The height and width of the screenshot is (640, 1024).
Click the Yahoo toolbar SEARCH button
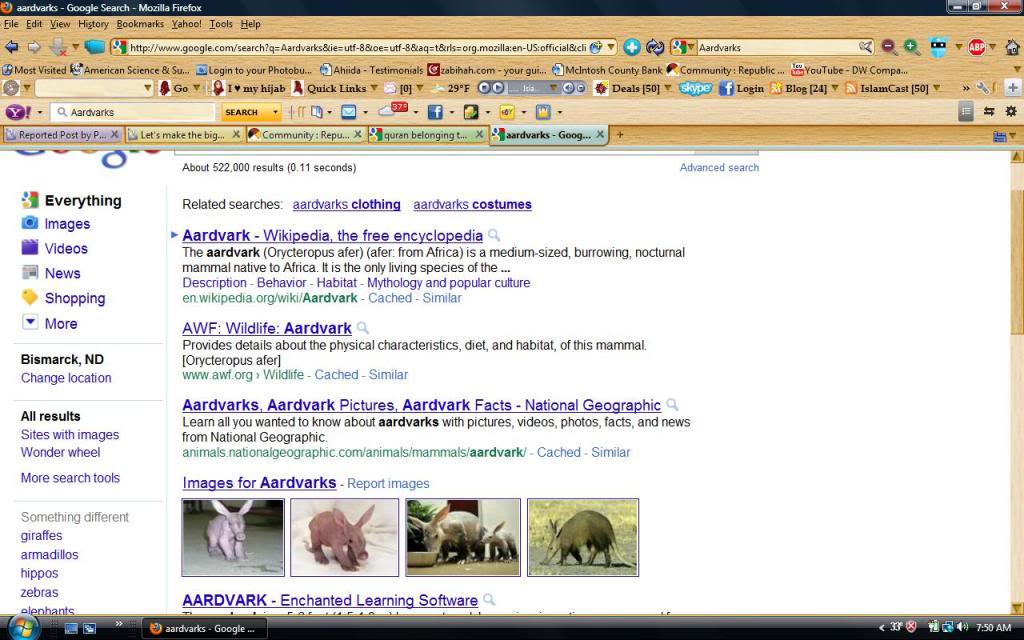point(242,112)
